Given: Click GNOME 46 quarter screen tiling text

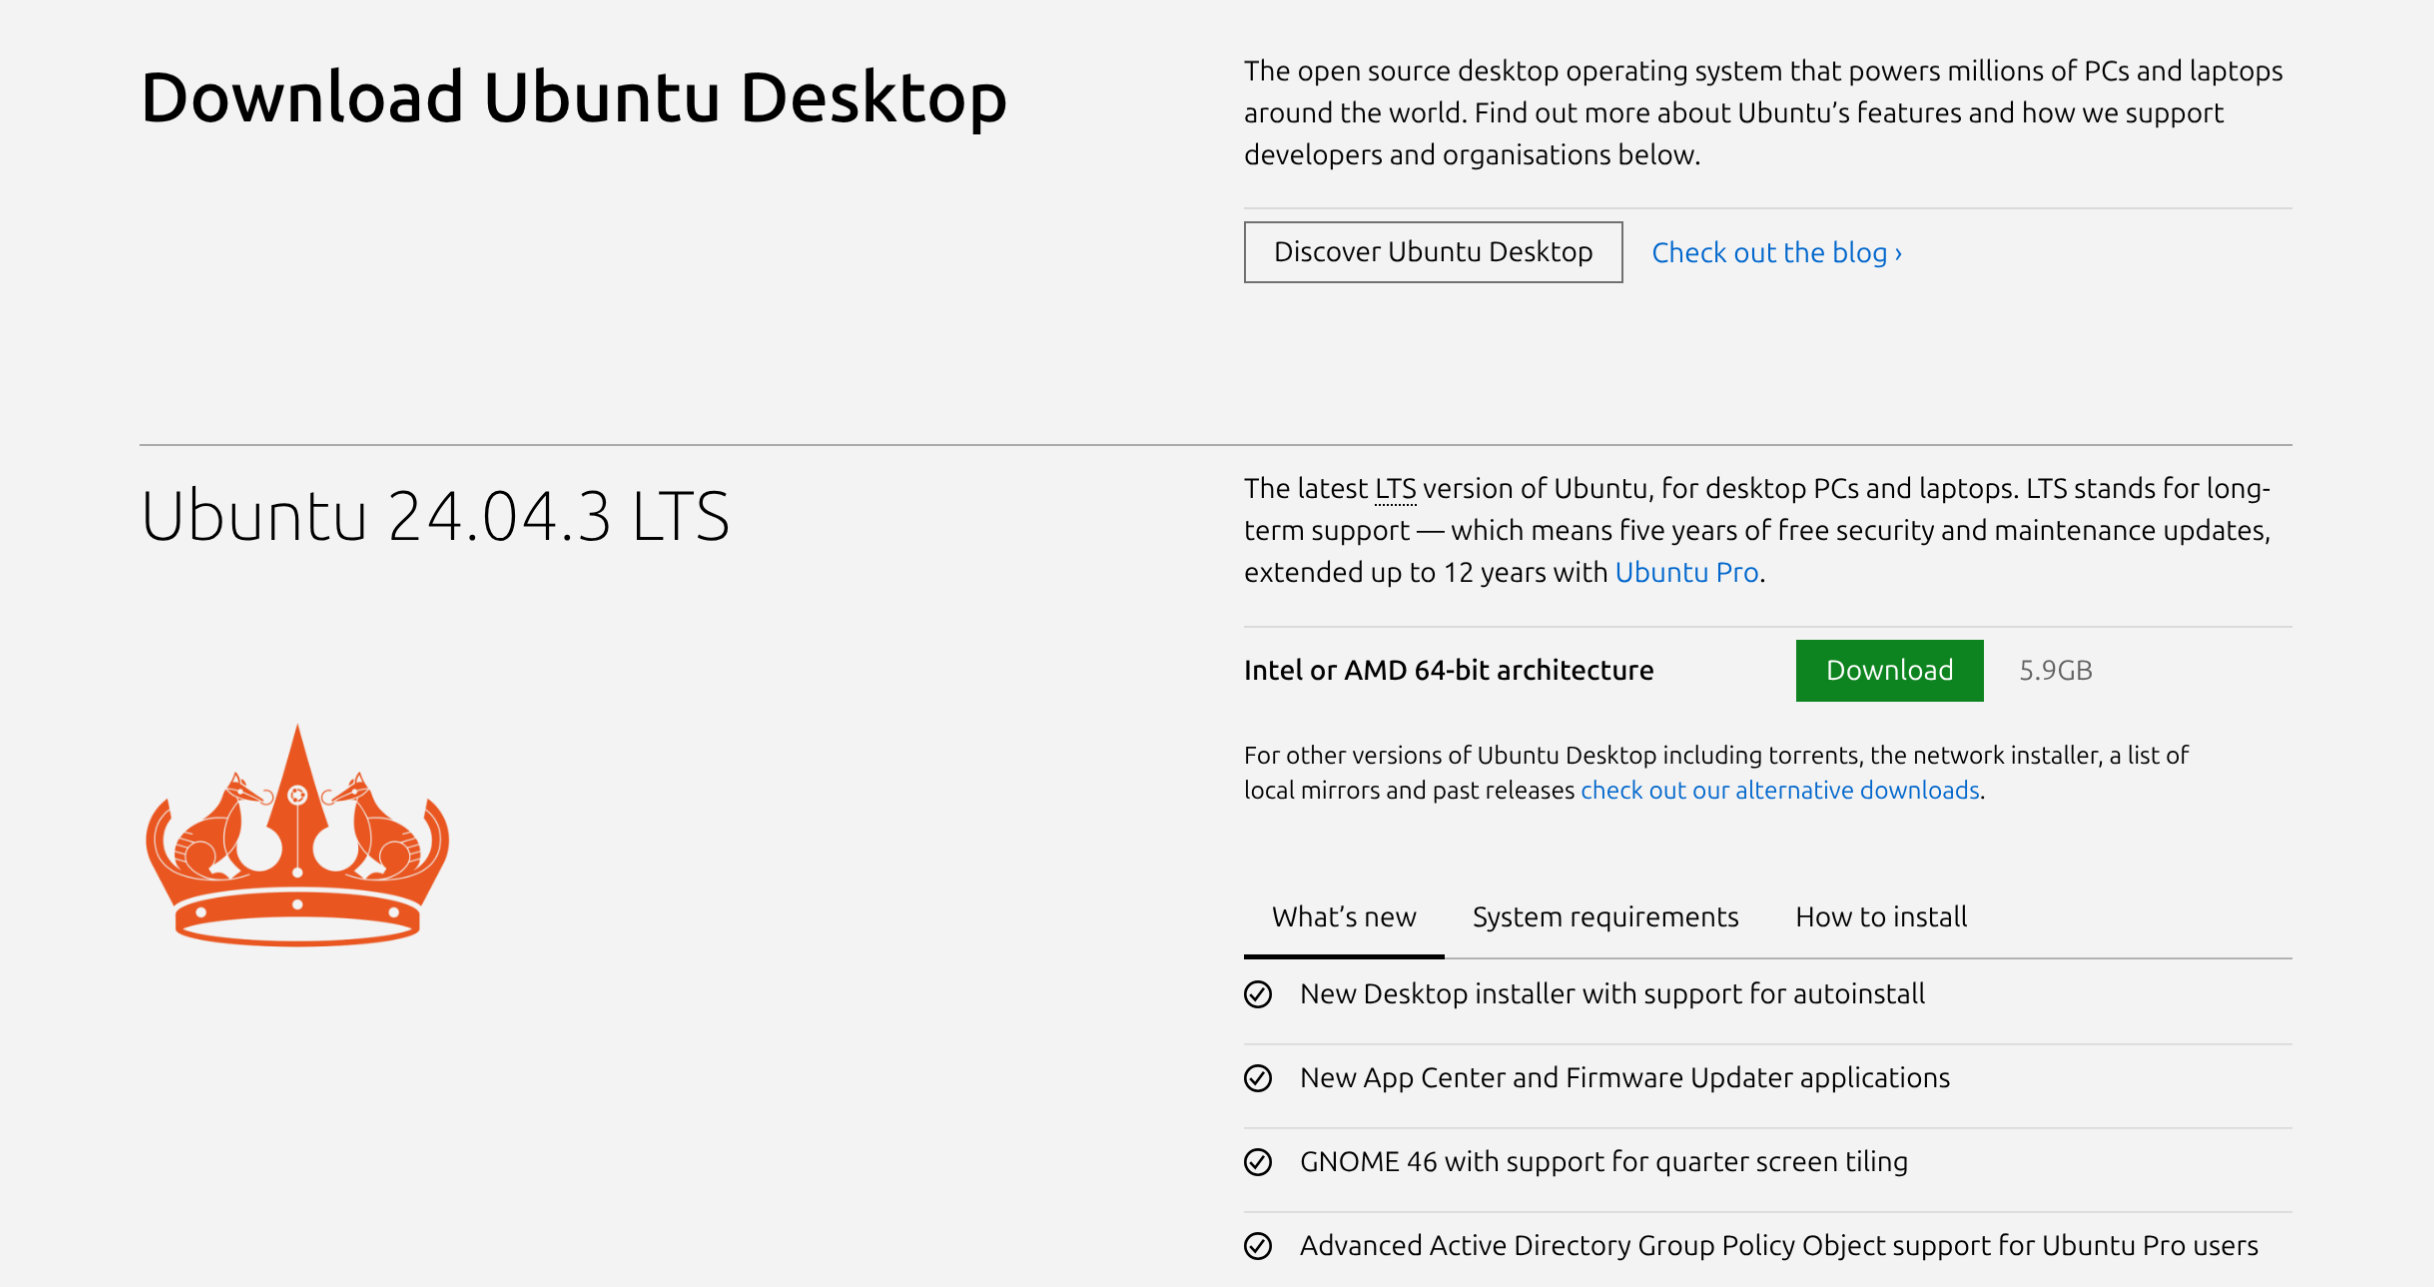Looking at the screenshot, I should point(1603,1162).
